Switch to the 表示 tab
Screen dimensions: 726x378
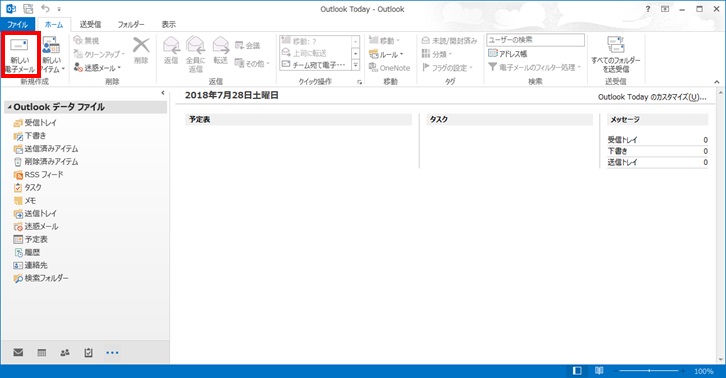(169, 24)
